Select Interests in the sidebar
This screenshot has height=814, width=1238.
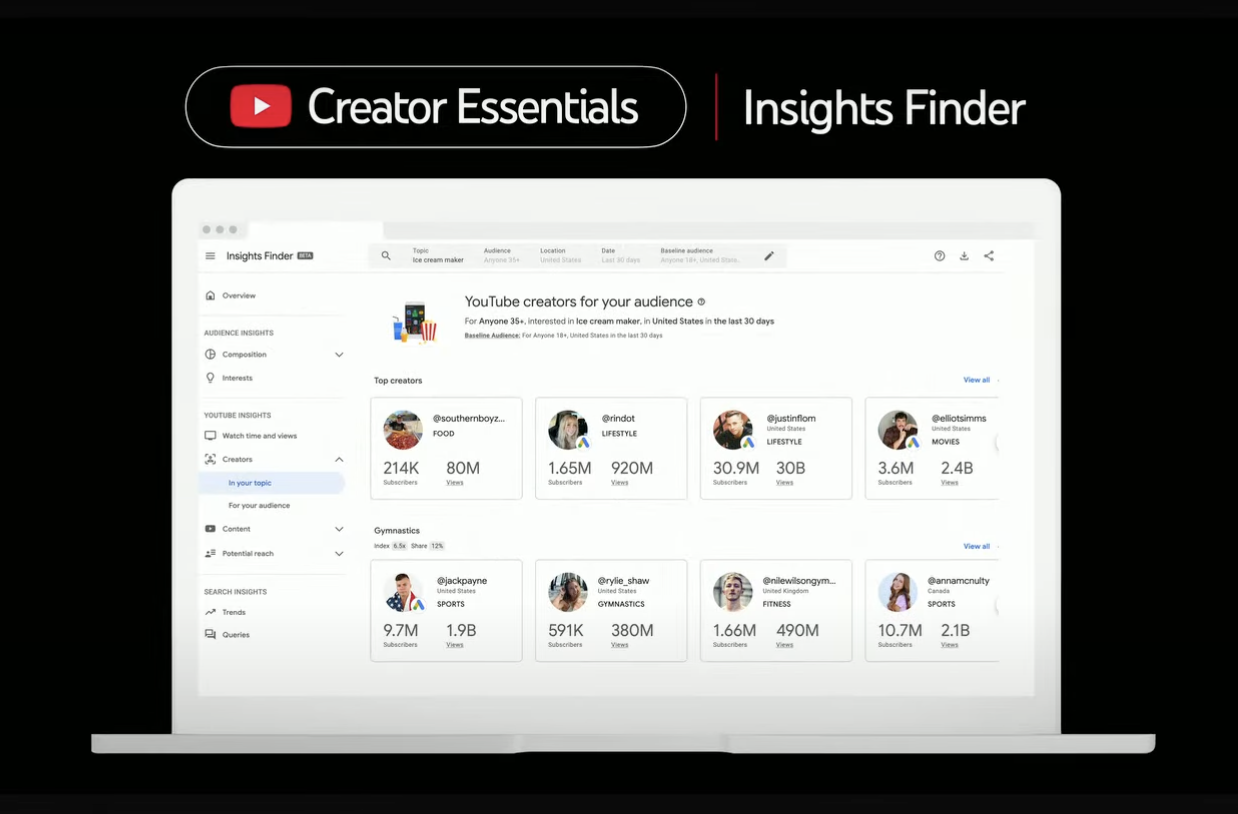(237, 378)
